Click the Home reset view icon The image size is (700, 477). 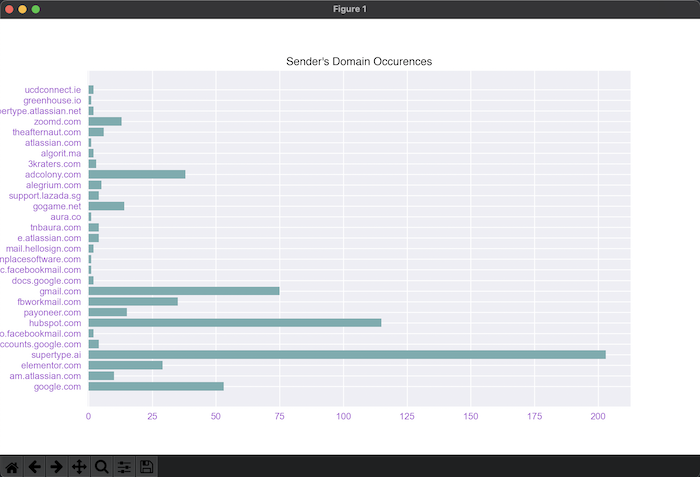click(12, 467)
